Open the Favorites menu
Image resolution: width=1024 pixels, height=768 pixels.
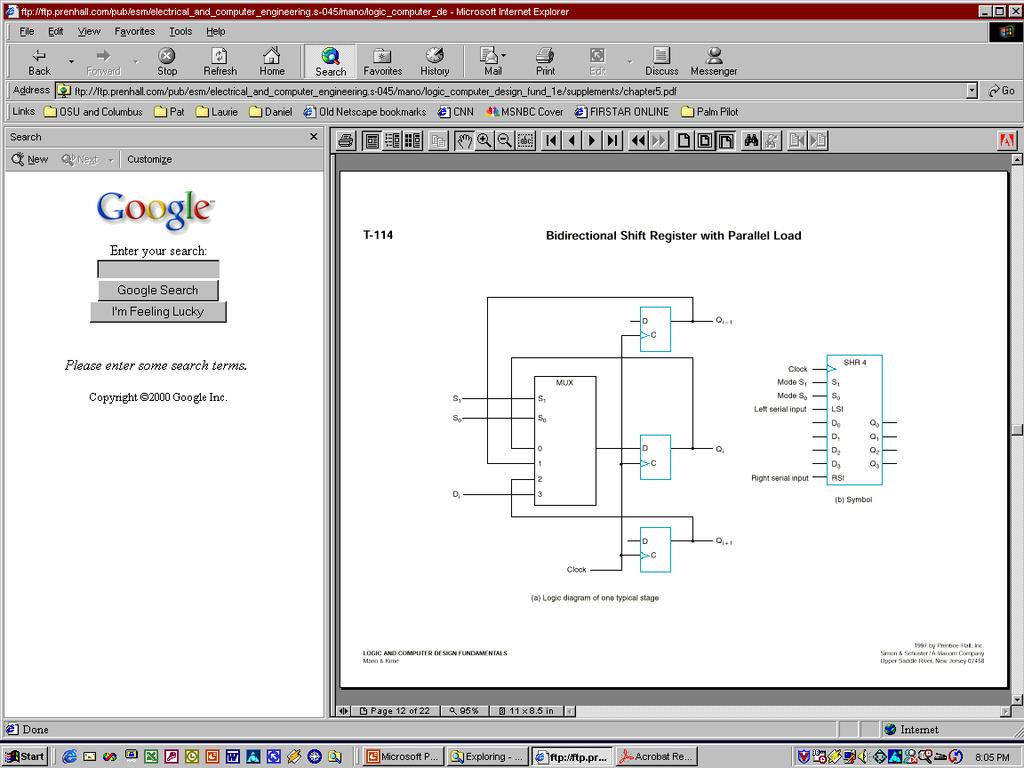(135, 31)
